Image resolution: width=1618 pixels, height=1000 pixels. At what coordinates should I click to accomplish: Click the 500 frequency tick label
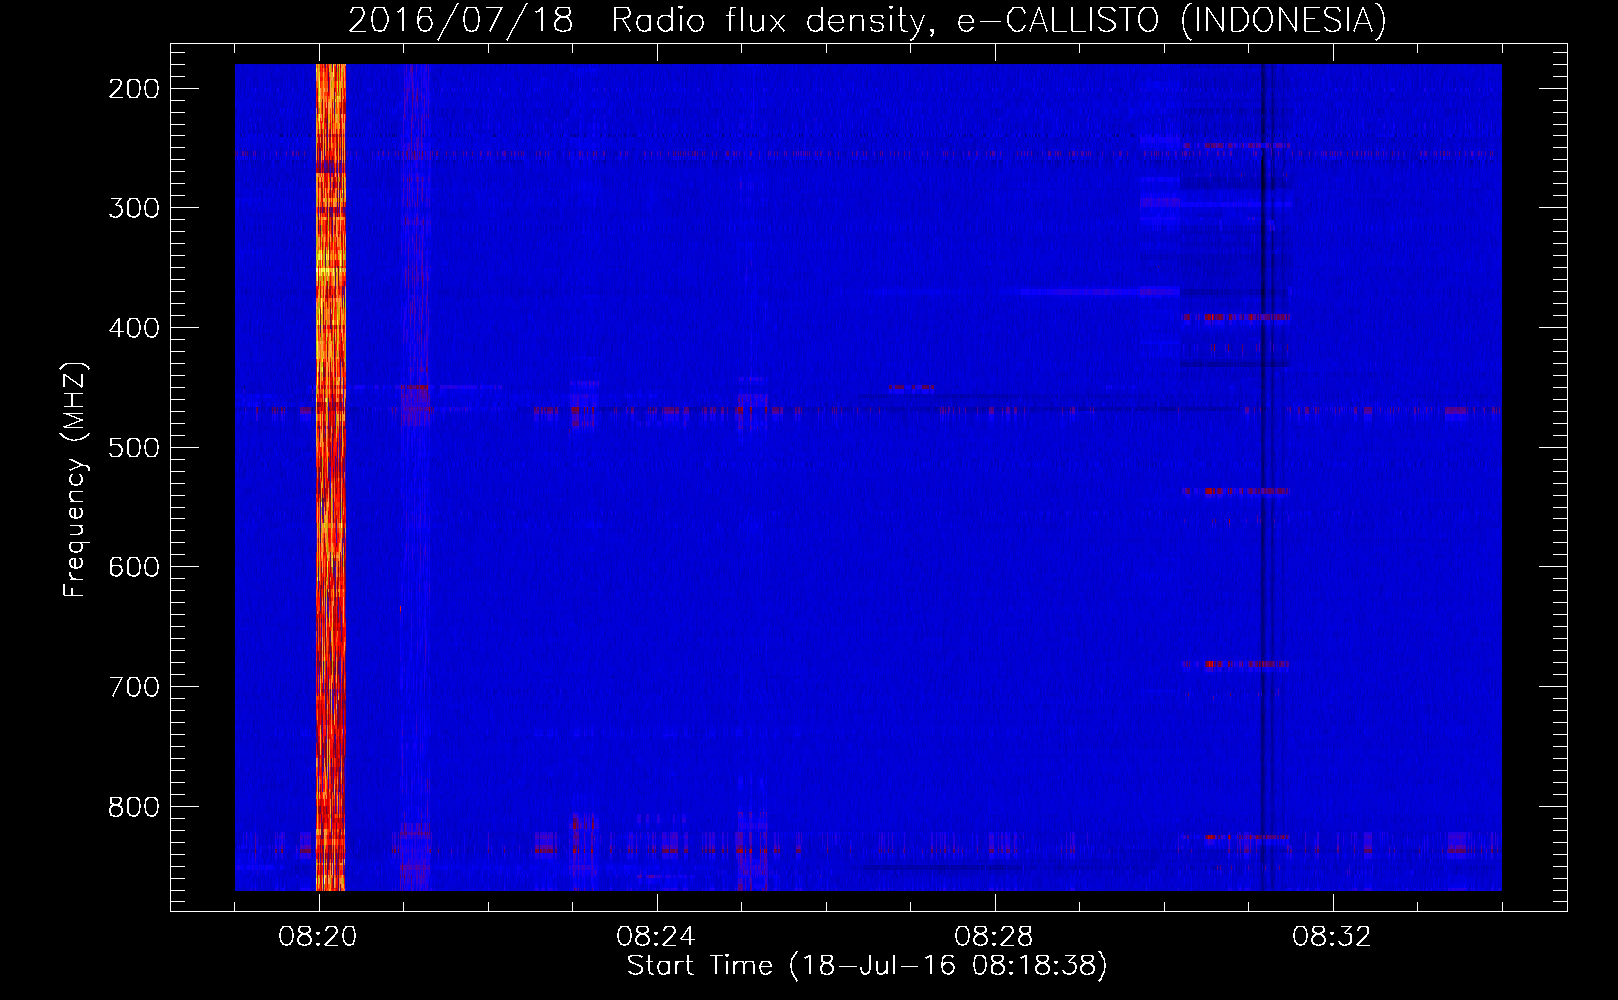tap(133, 447)
